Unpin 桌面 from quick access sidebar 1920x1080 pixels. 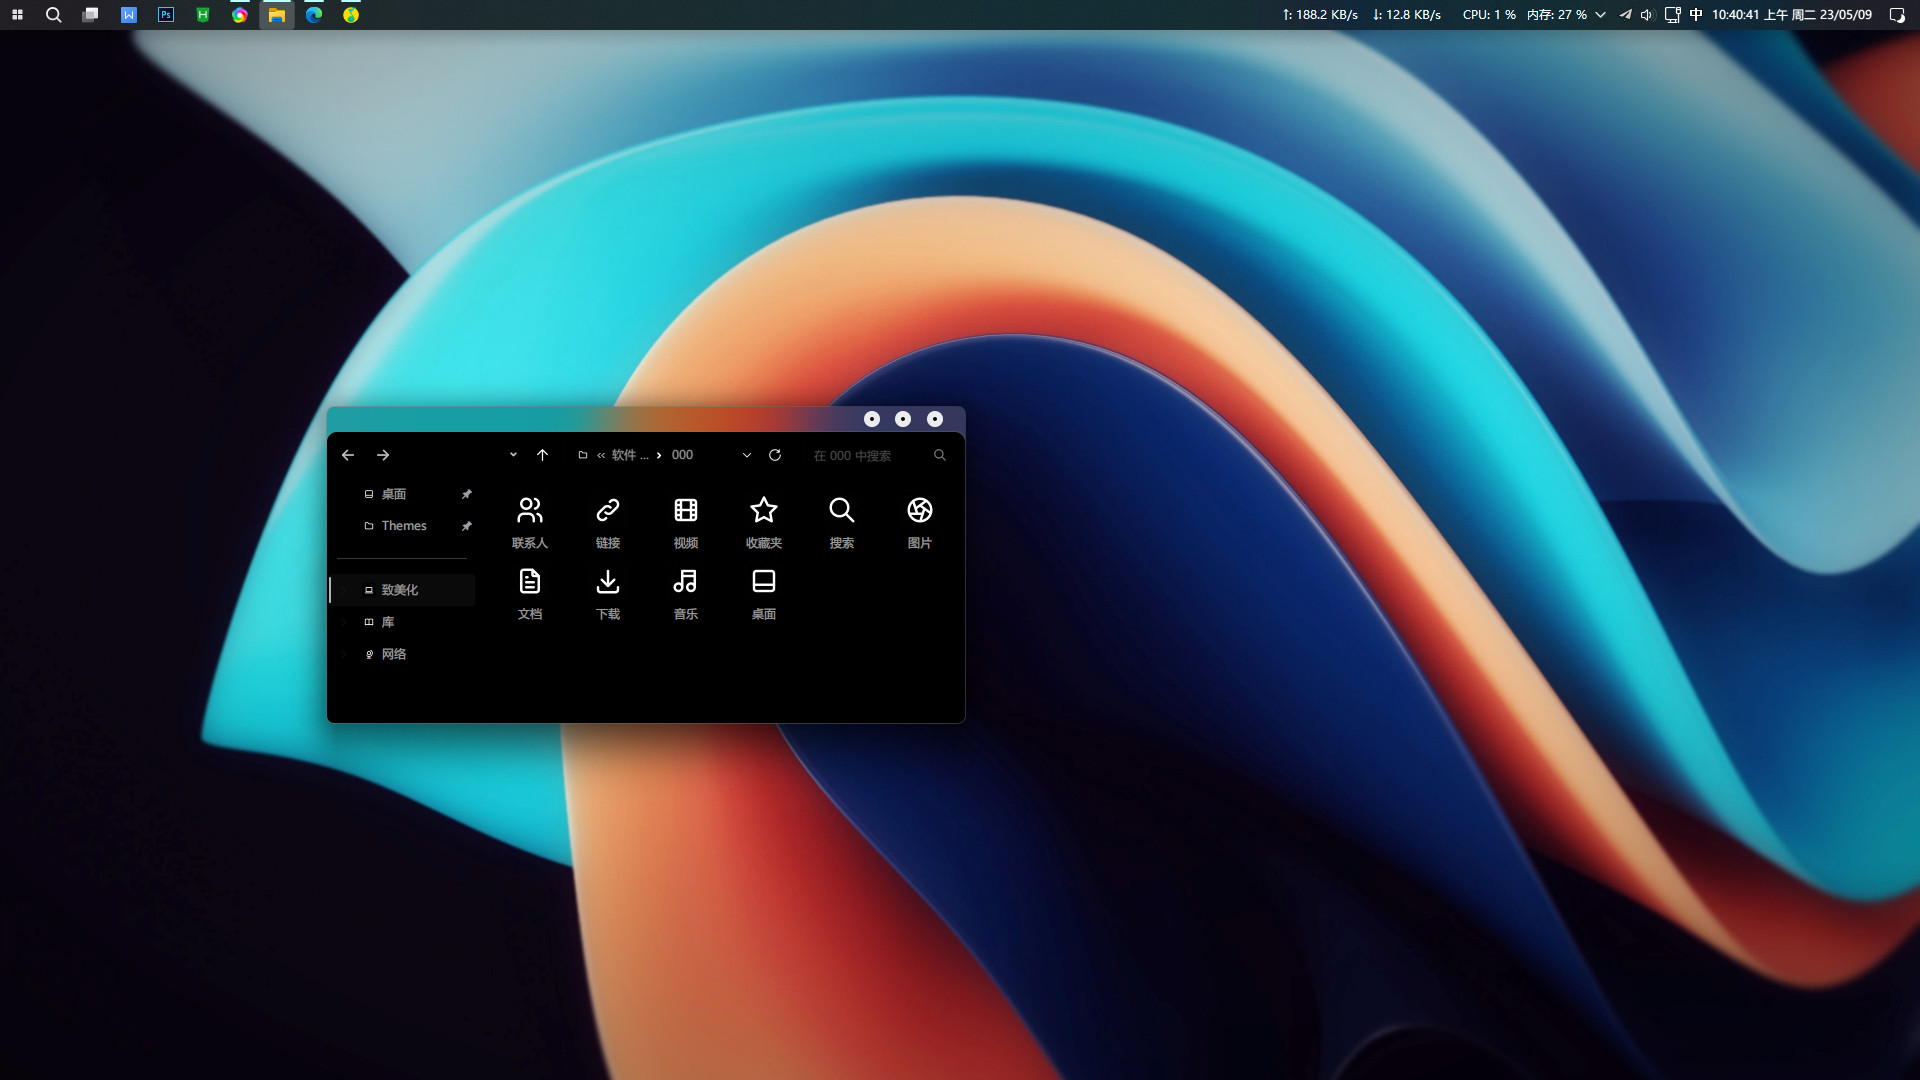[466, 494]
